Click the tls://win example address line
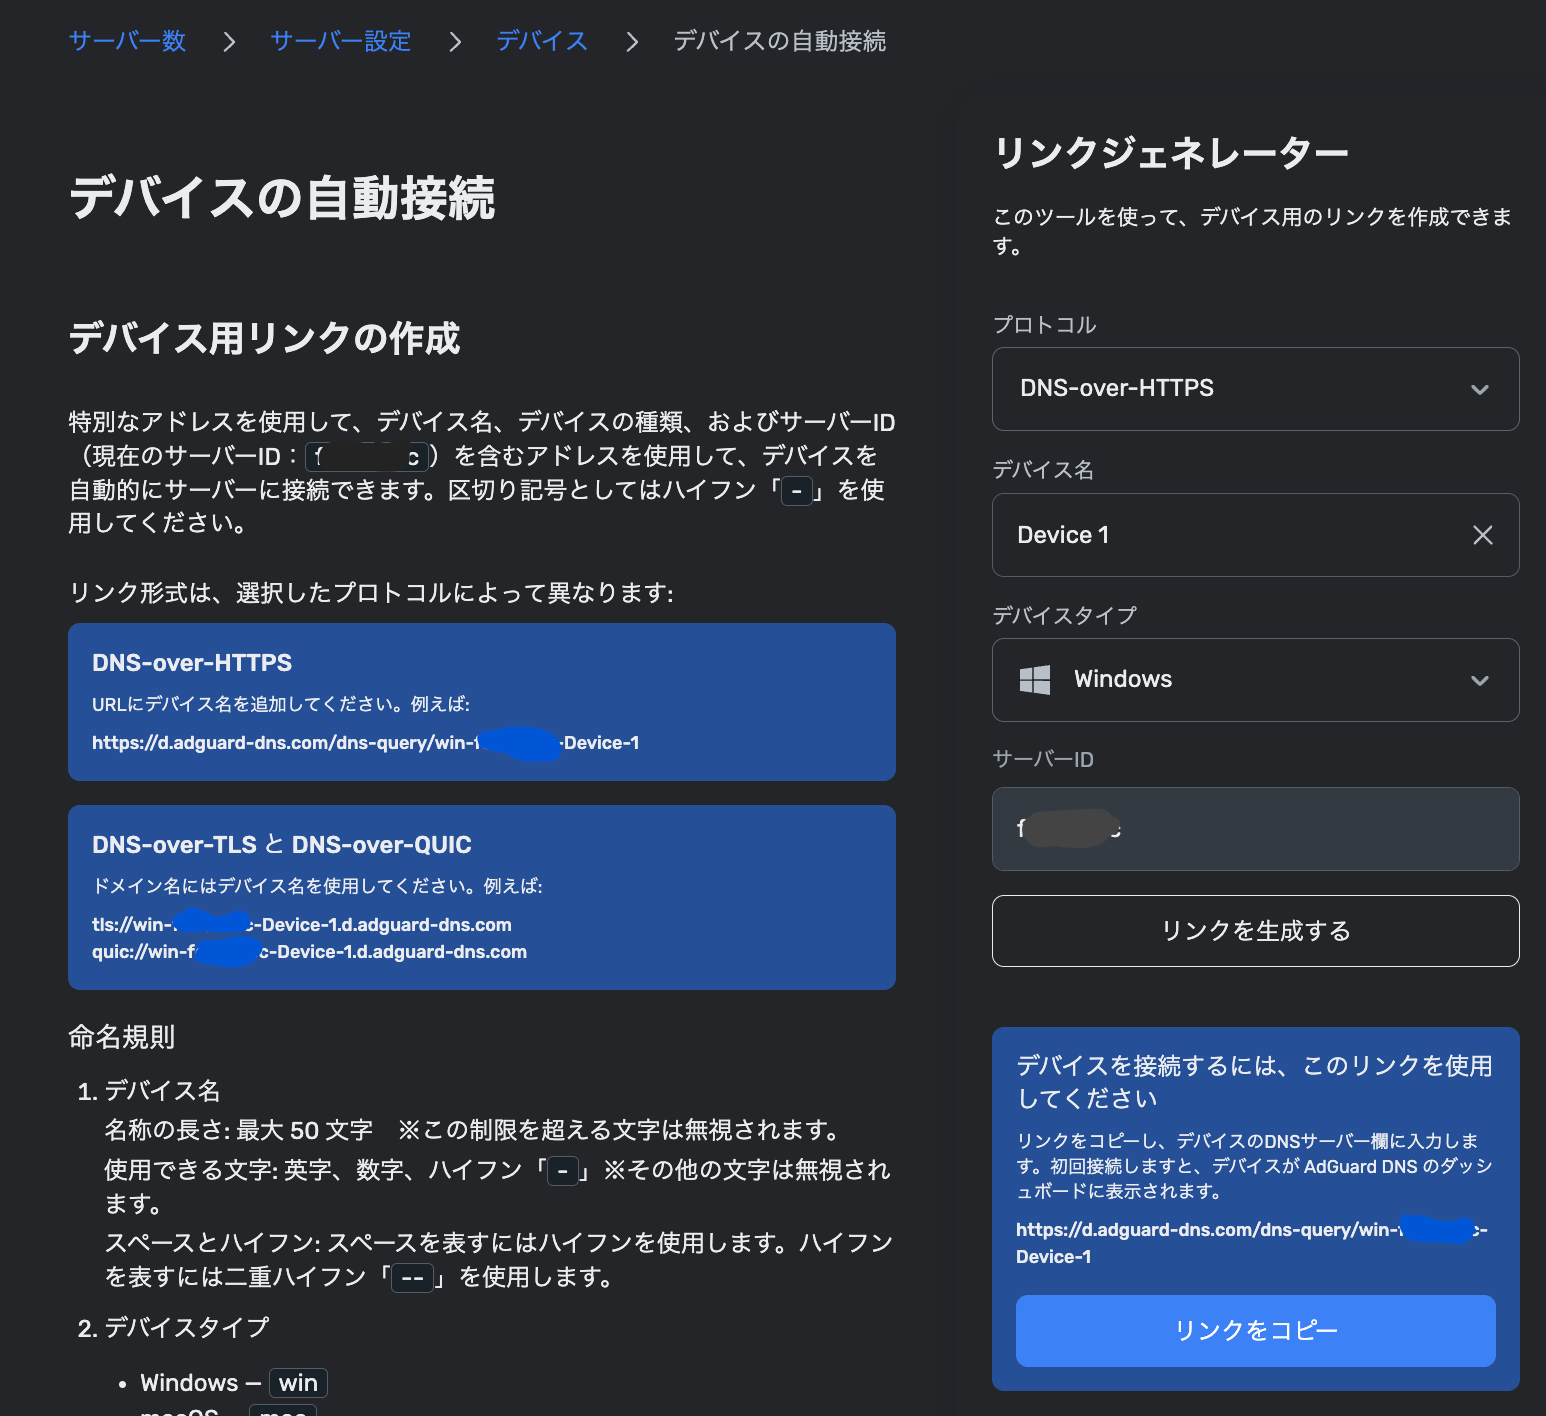The image size is (1546, 1416). click(302, 925)
